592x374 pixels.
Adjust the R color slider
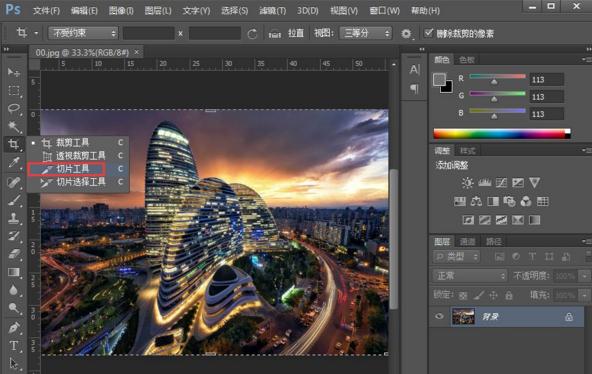(494, 82)
